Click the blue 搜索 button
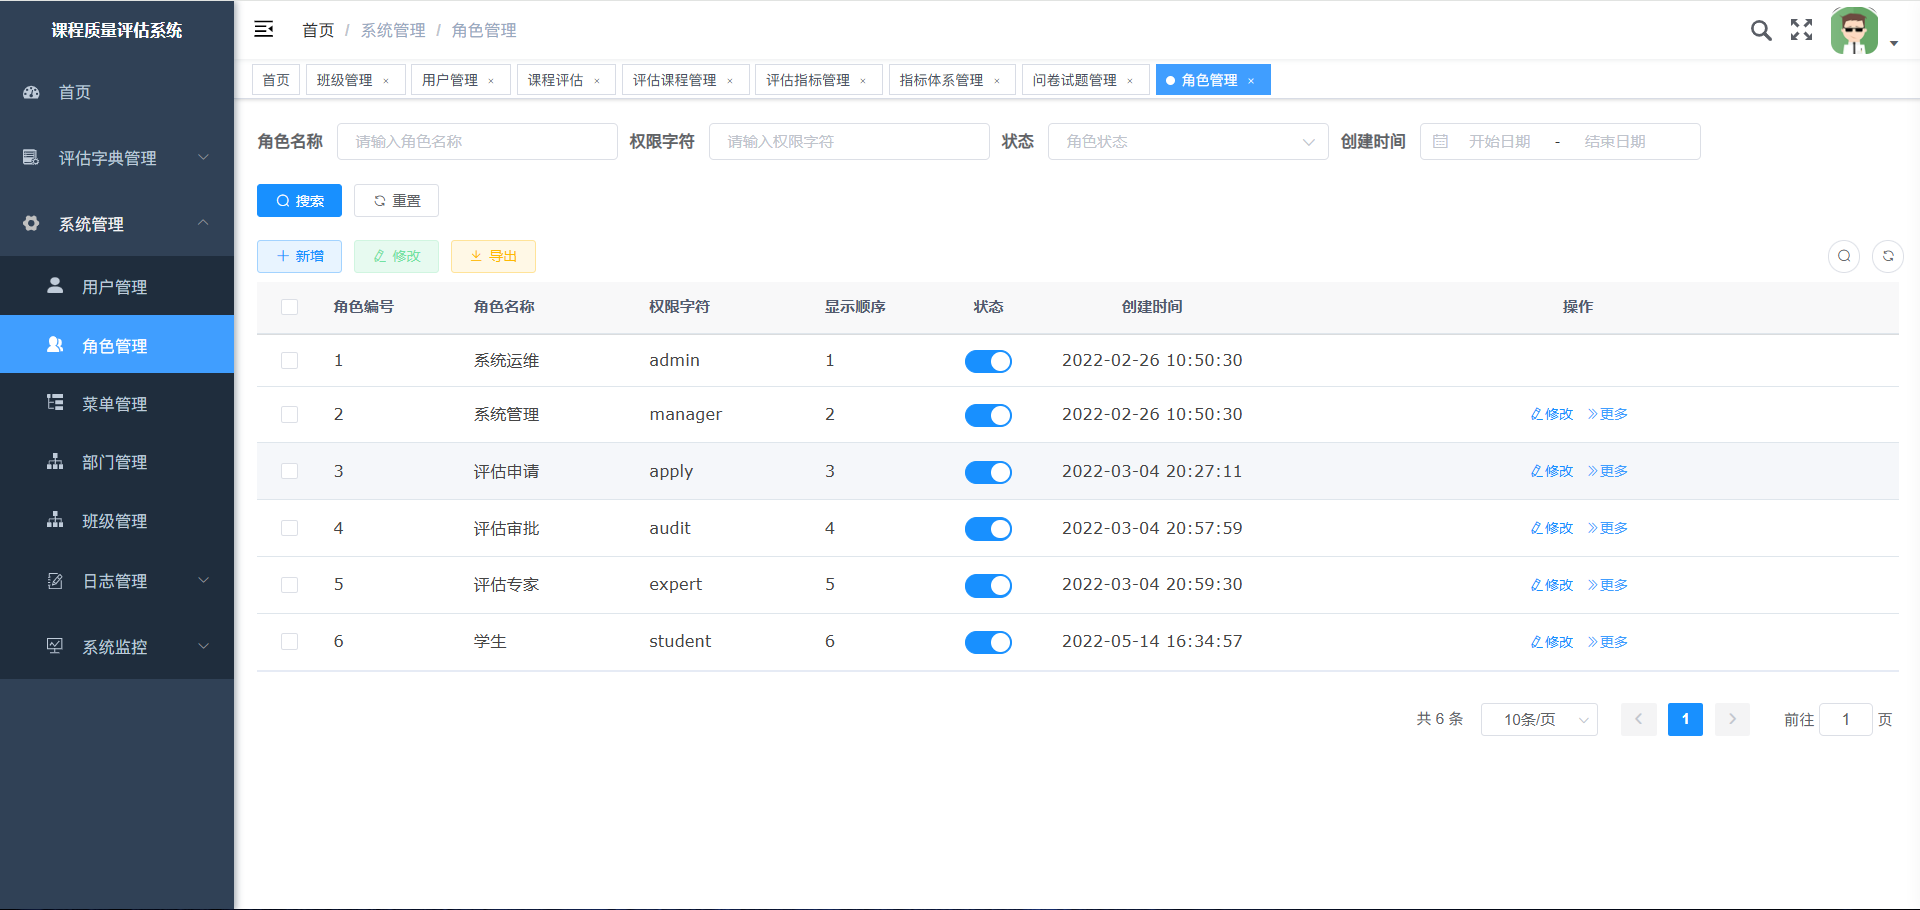The height and width of the screenshot is (910, 1920). tap(299, 201)
